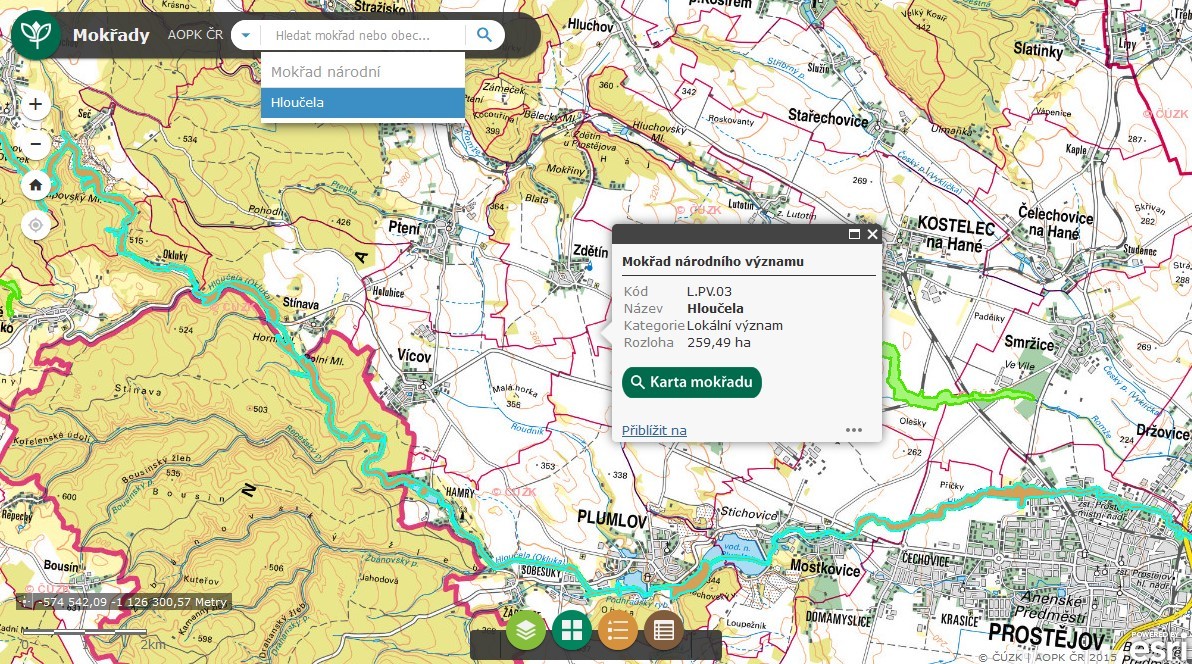Click the Mokřady leaf logo icon
The width and height of the screenshot is (1192, 664).
[36, 34]
